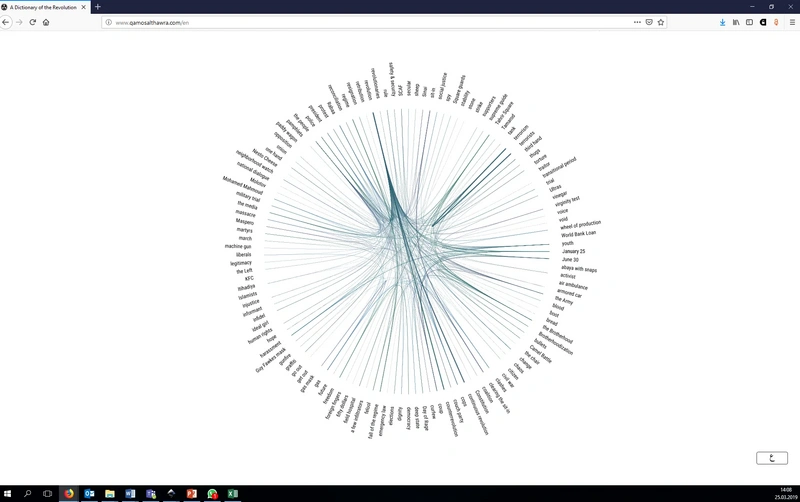Select the term World Bank Loan
Image resolution: width=800 pixels, height=502 pixels.
click(x=578, y=234)
